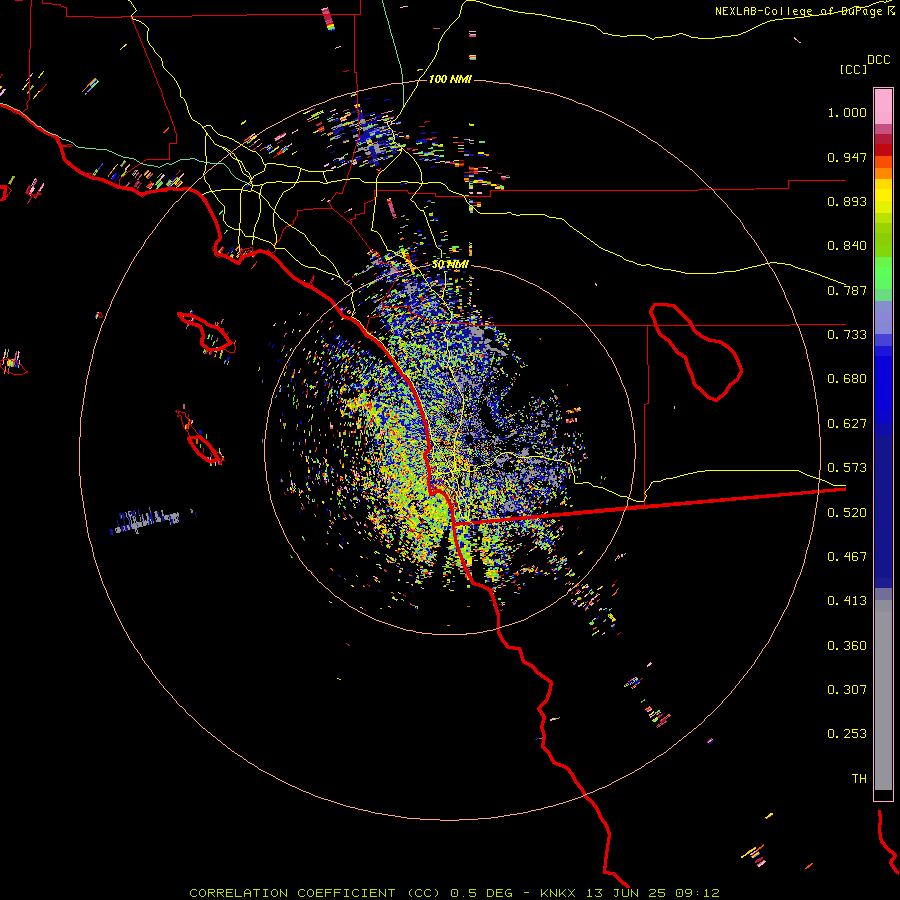Image resolution: width=900 pixels, height=900 pixels.
Task: Click the 0.307 scale value
Action: pos(847,690)
